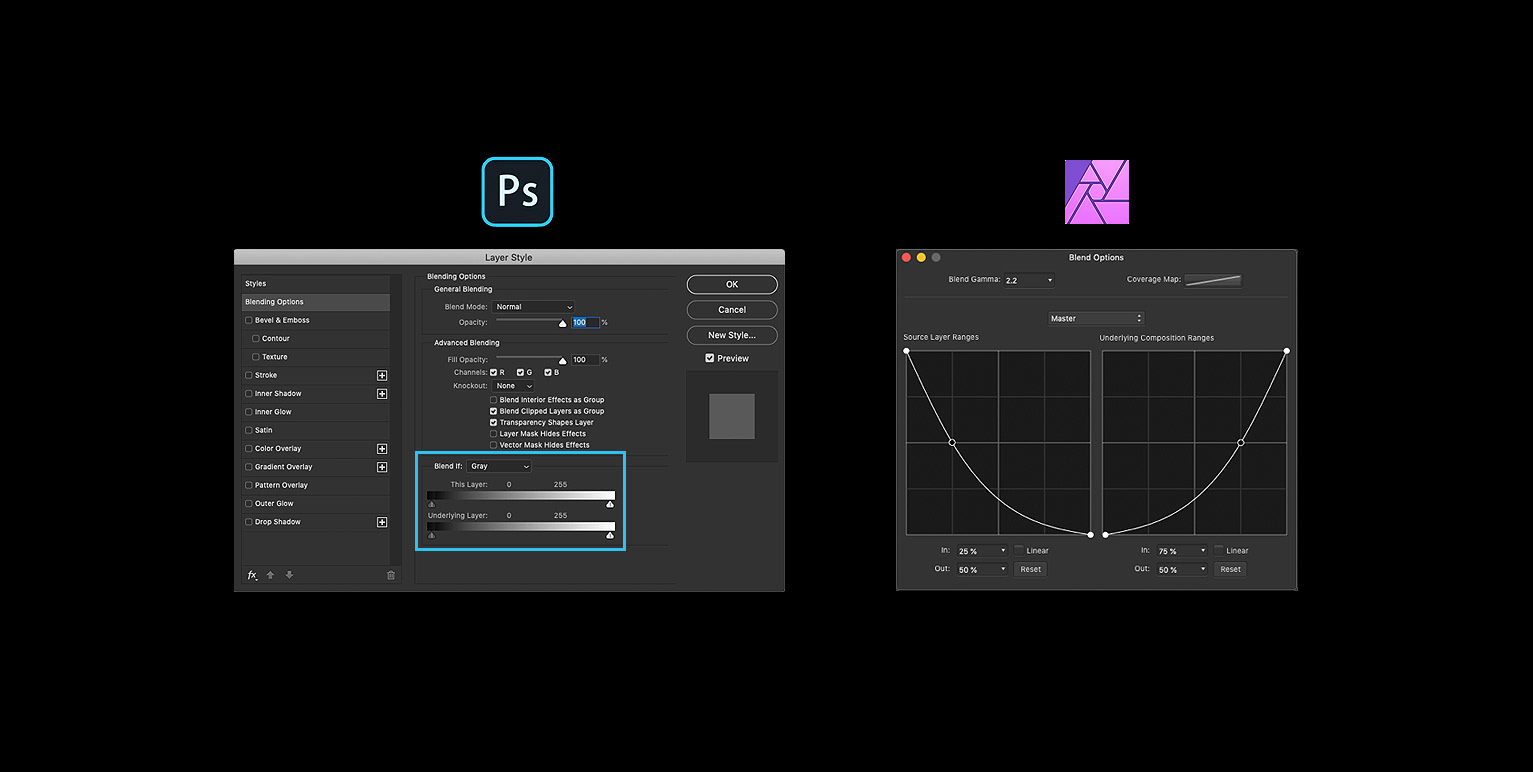Open the underlying Out 50 % dropdown
The height and width of the screenshot is (772, 1533).
coord(1182,570)
